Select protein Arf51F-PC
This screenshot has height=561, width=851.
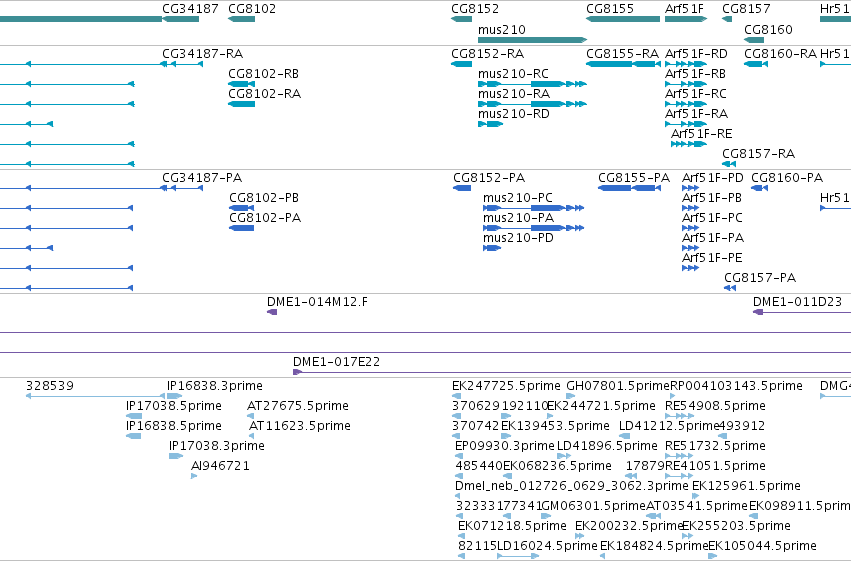[x=712, y=218]
